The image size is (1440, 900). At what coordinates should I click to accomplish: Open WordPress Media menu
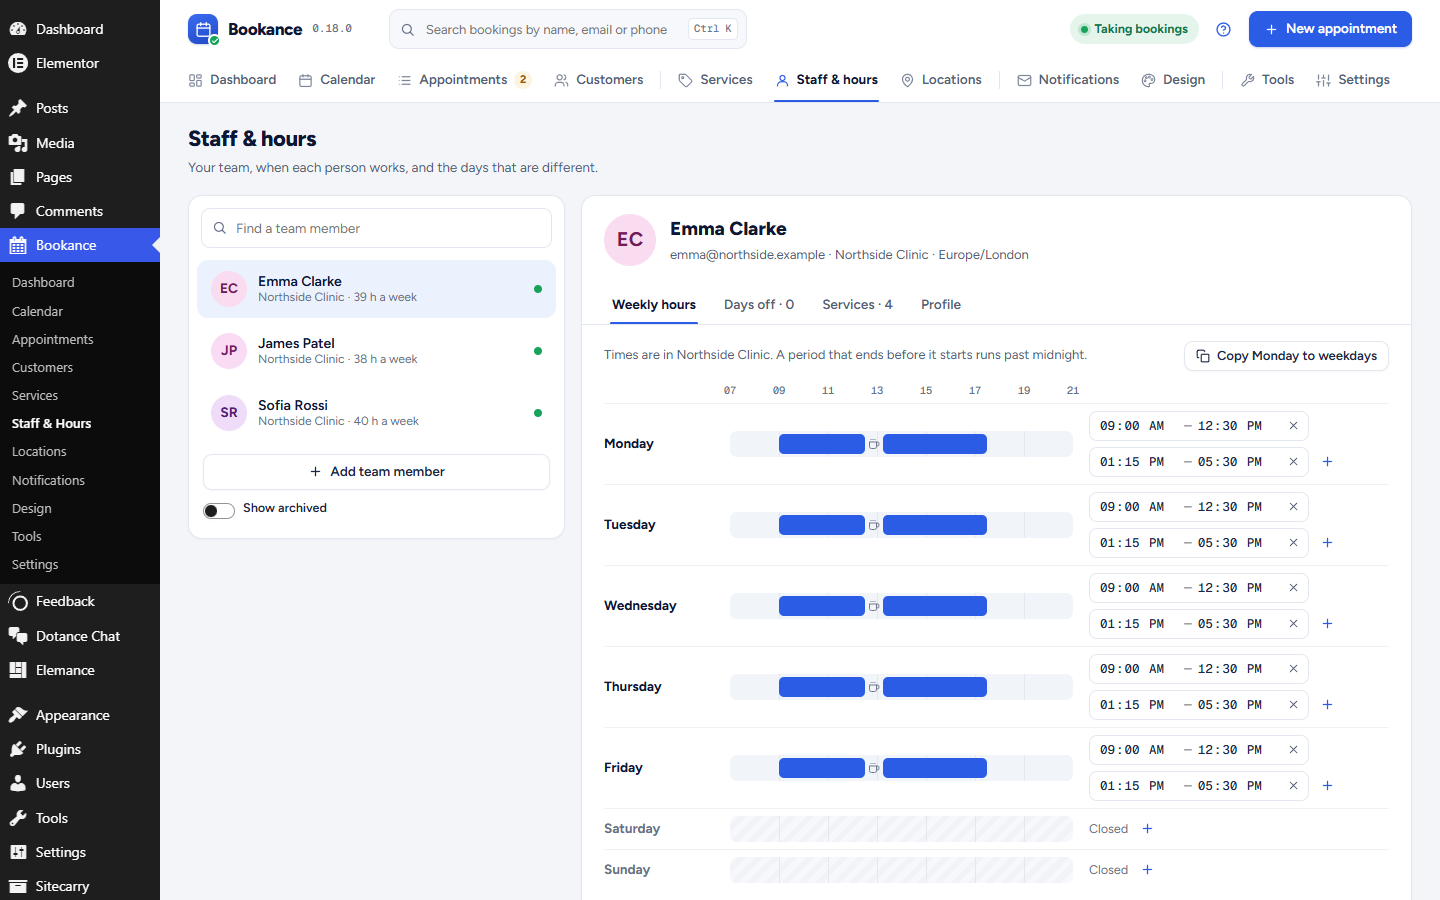(x=80, y=143)
